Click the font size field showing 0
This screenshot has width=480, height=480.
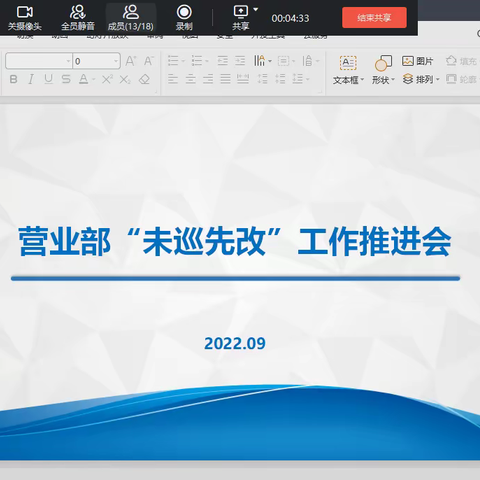(x=93, y=61)
